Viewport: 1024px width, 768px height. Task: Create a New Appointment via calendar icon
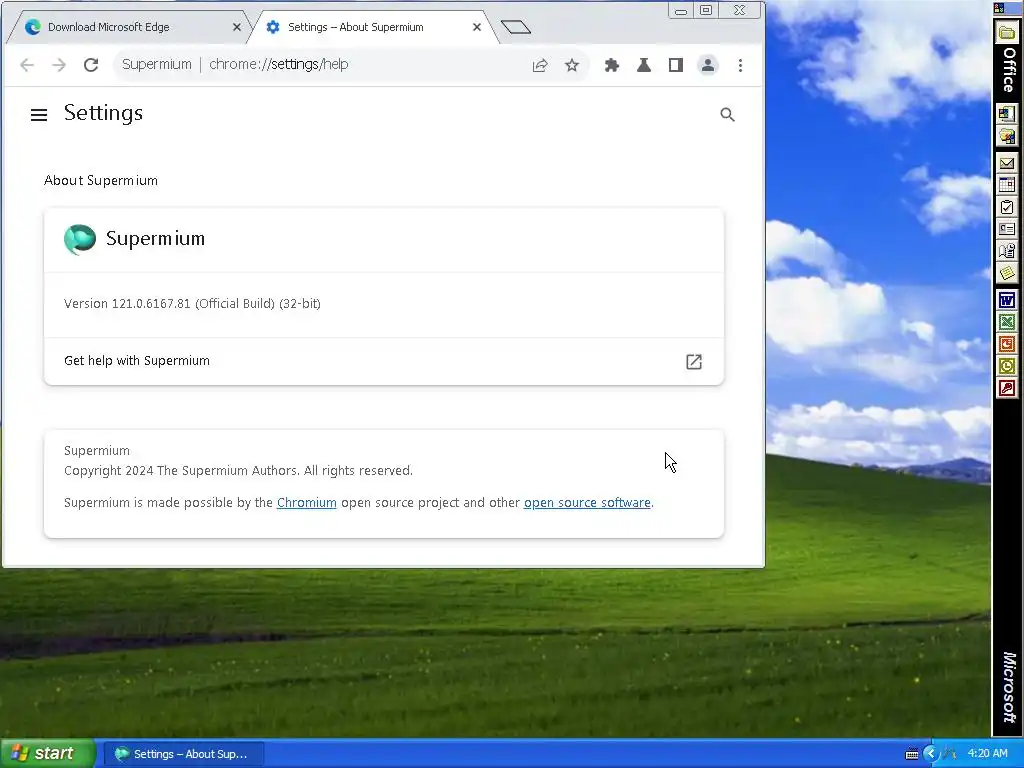click(1006, 185)
